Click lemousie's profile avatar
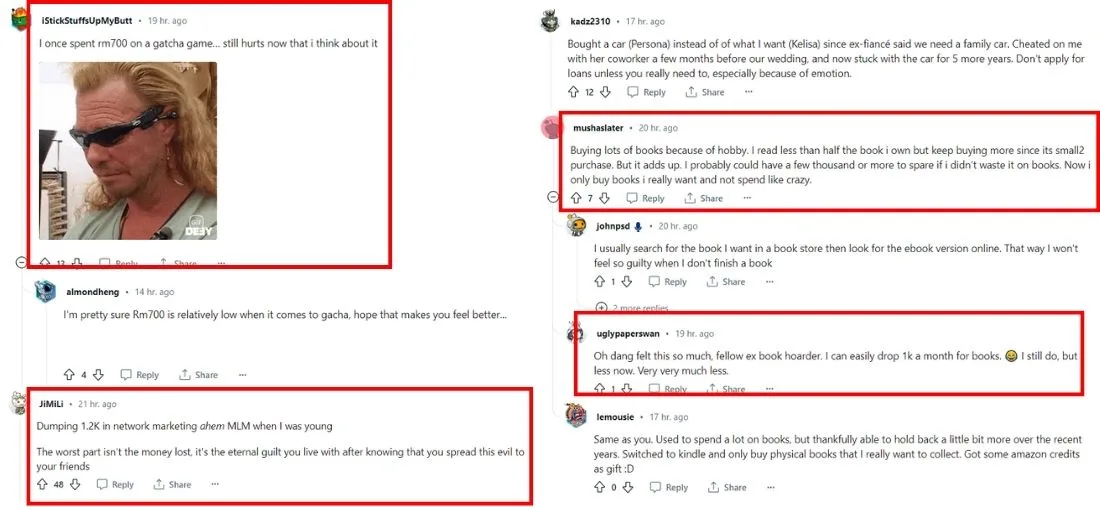This screenshot has height=510, width=1100. tap(575, 416)
